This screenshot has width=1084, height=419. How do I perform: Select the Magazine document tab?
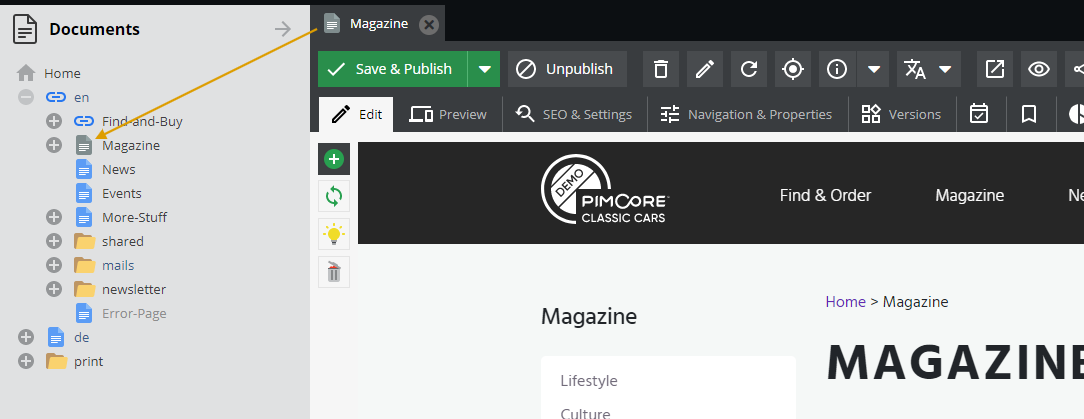[377, 24]
